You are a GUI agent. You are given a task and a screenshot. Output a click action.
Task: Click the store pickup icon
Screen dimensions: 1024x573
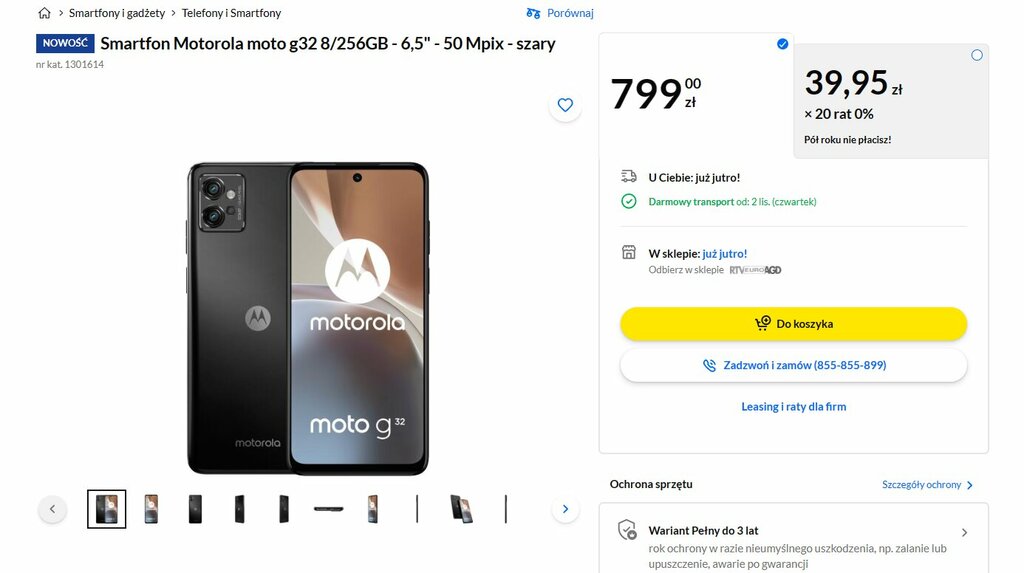pos(628,252)
